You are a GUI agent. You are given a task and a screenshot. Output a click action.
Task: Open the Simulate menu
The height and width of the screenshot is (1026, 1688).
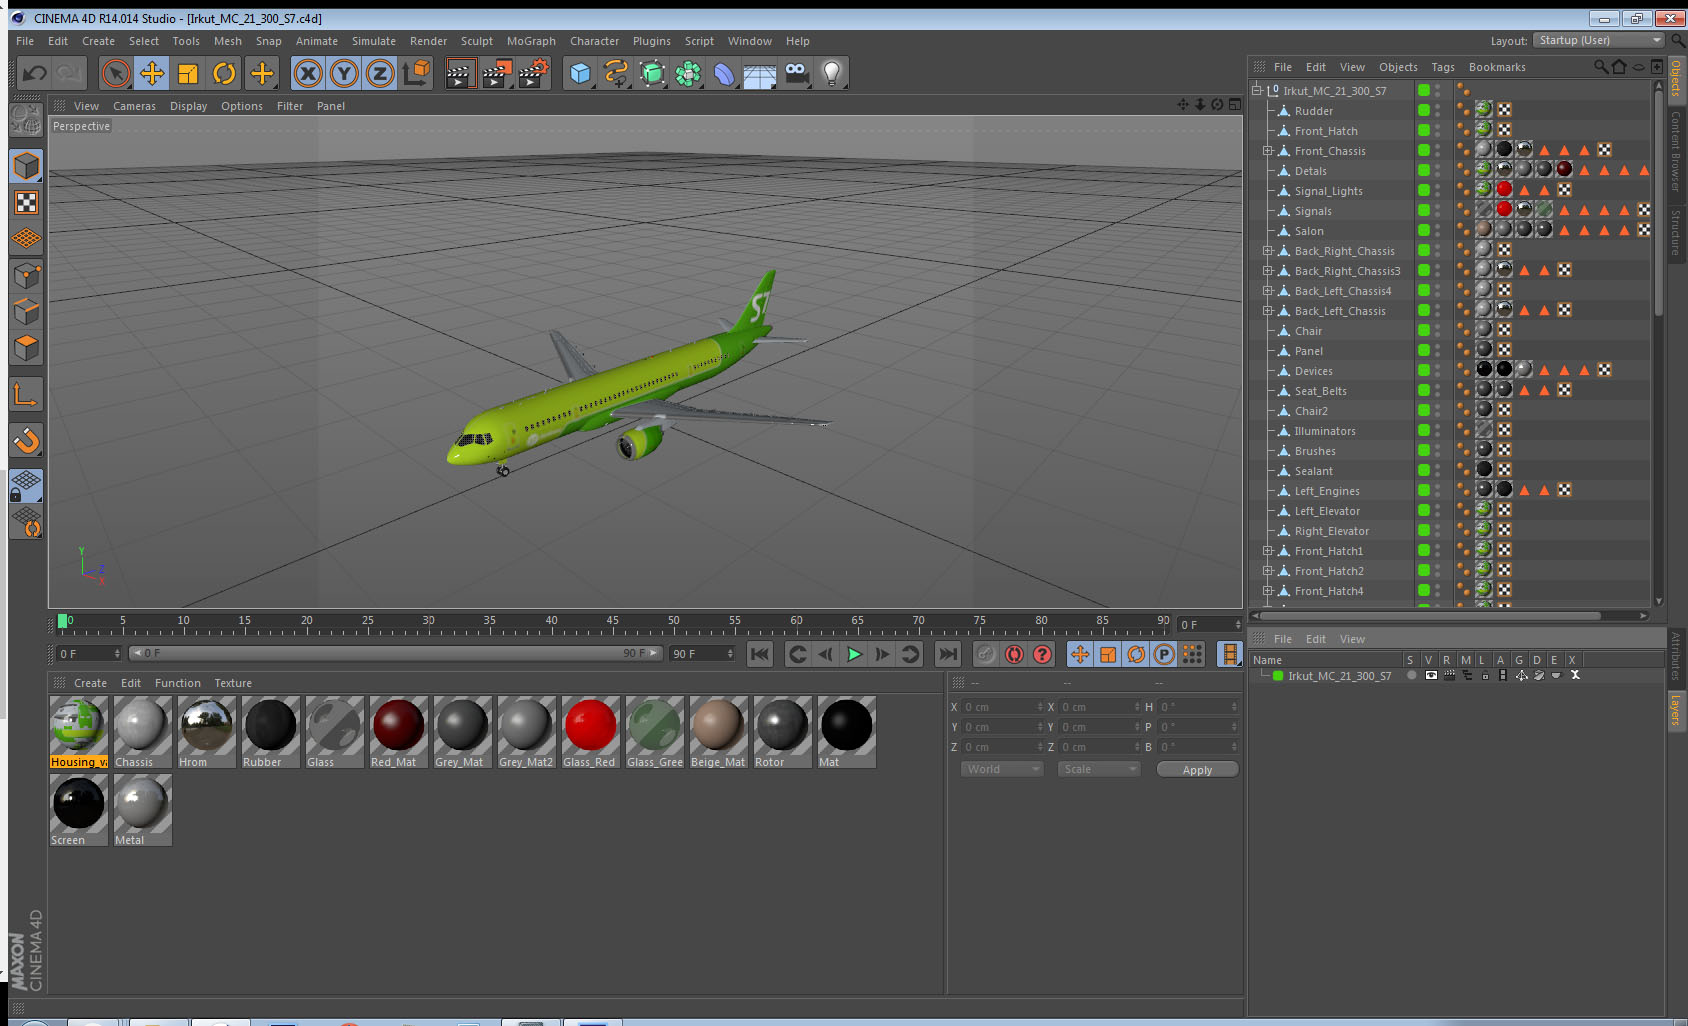click(x=373, y=41)
